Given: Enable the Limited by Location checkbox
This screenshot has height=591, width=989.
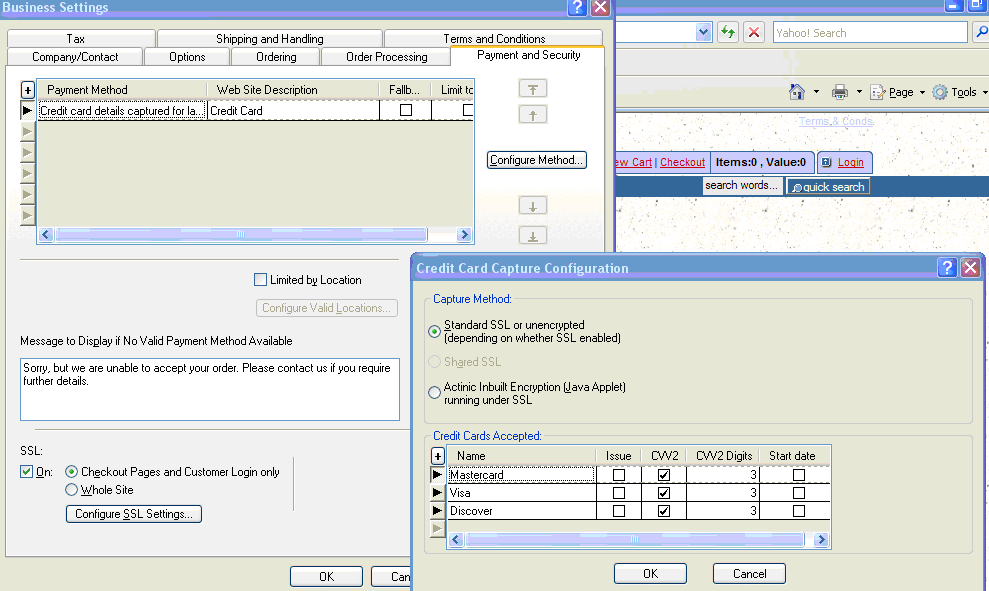Looking at the screenshot, I should pos(261,280).
